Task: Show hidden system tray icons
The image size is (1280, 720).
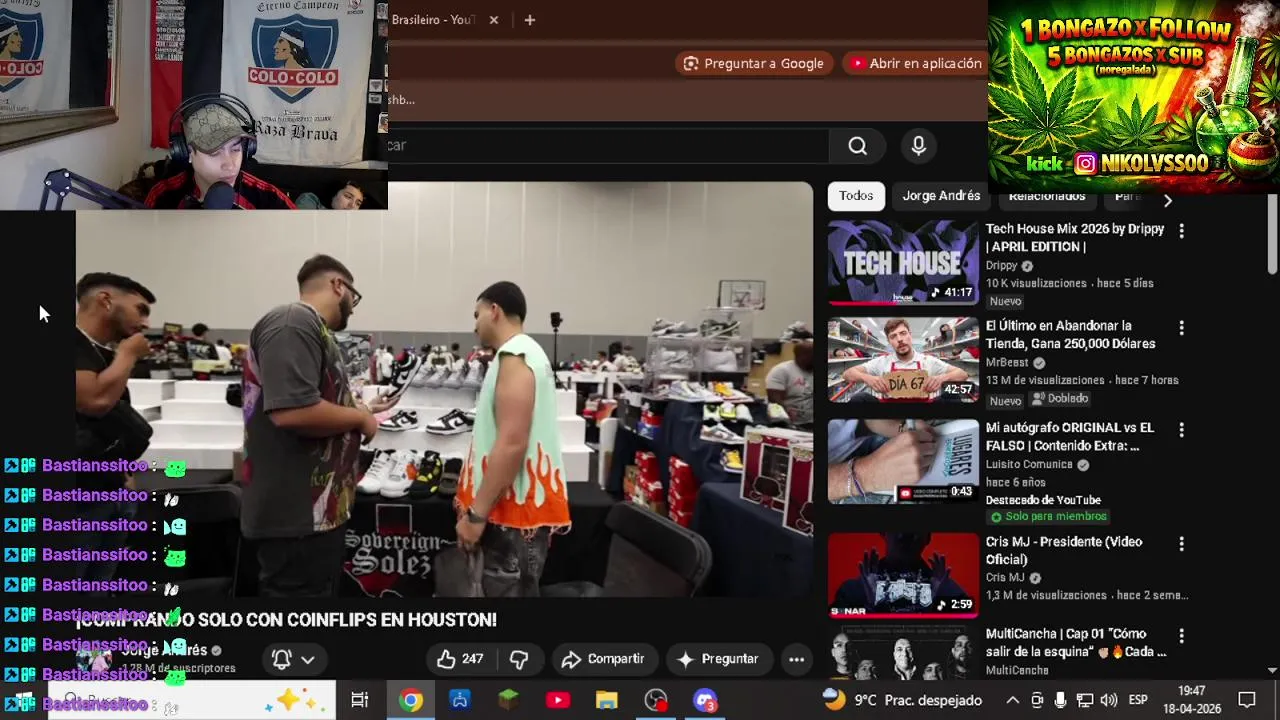Action: coord(1013,700)
